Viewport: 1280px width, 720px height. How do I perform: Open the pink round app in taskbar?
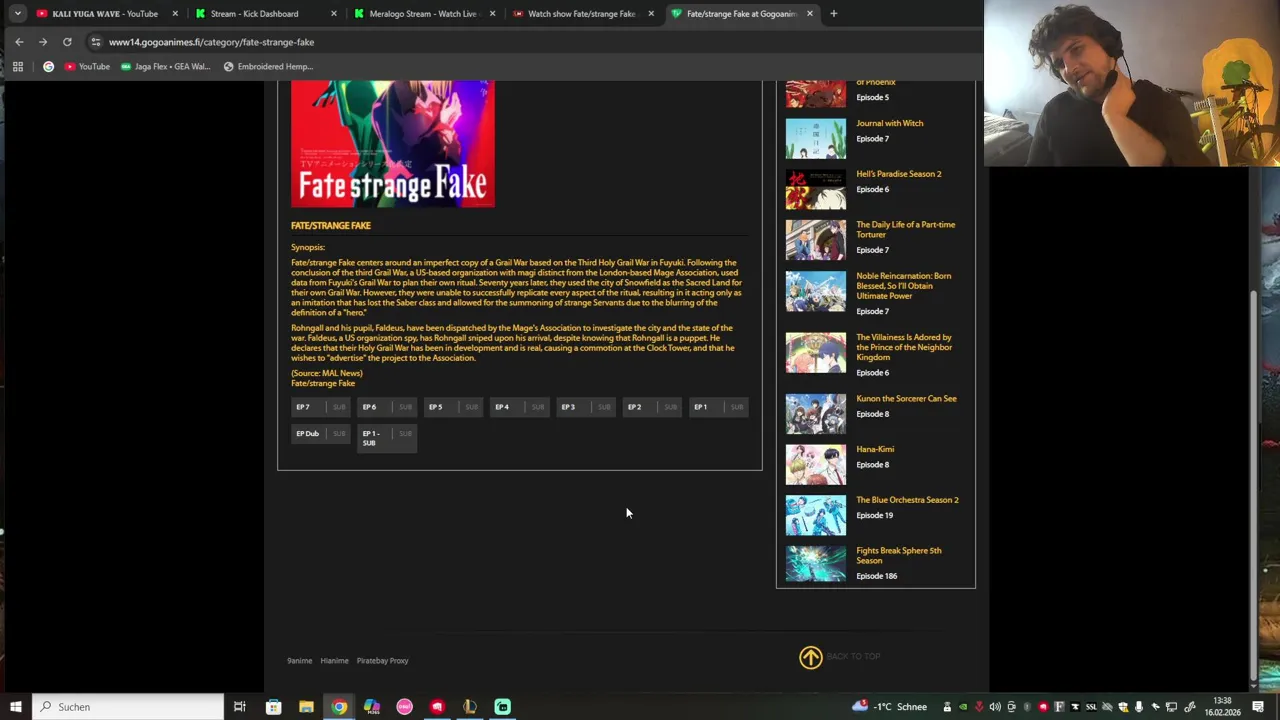(404, 707)
